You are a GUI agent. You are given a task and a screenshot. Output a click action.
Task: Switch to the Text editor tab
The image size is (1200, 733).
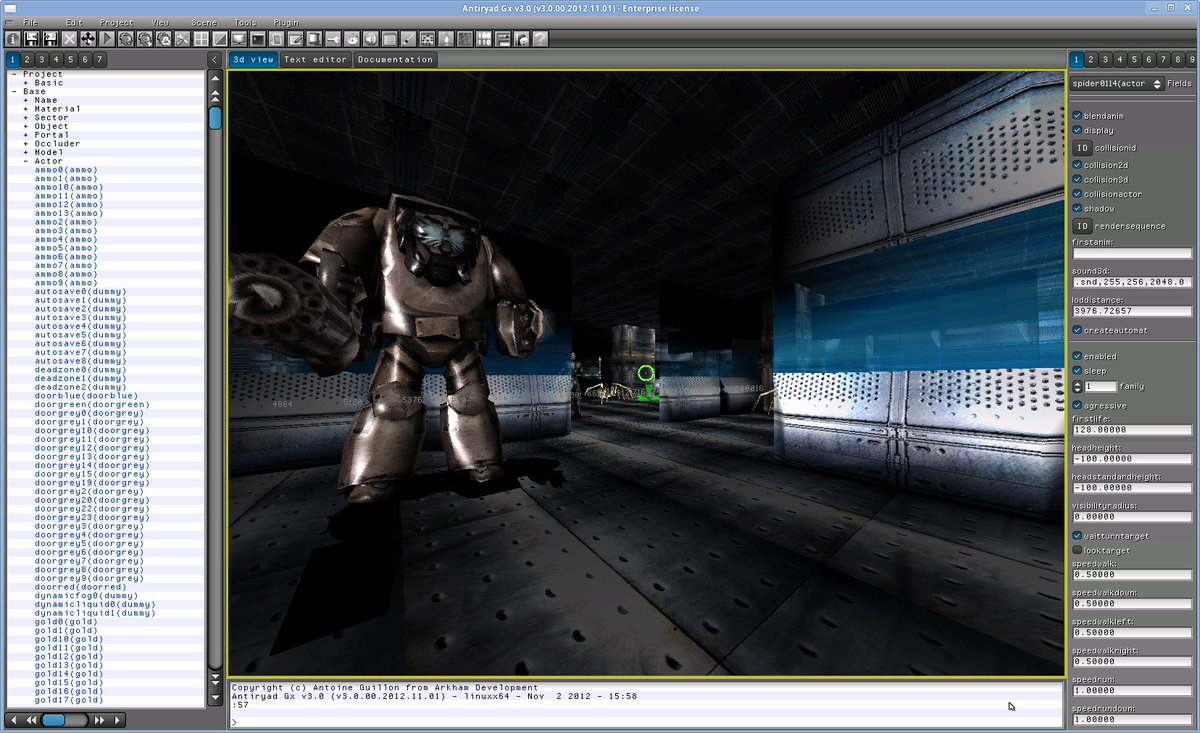pyautogui.click(x=316, y=59)
